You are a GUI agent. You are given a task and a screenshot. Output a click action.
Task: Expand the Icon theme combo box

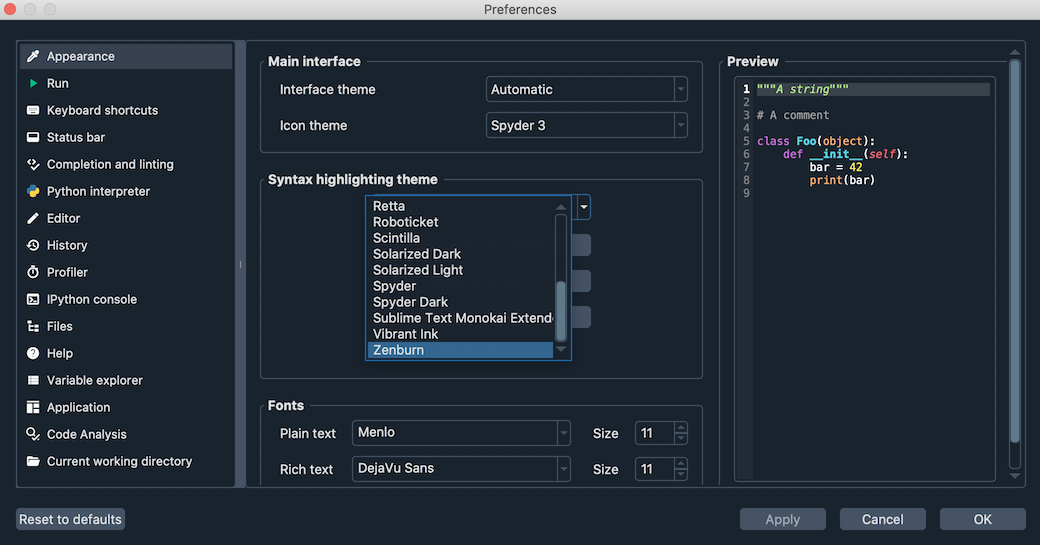click(x=586, y=126)
